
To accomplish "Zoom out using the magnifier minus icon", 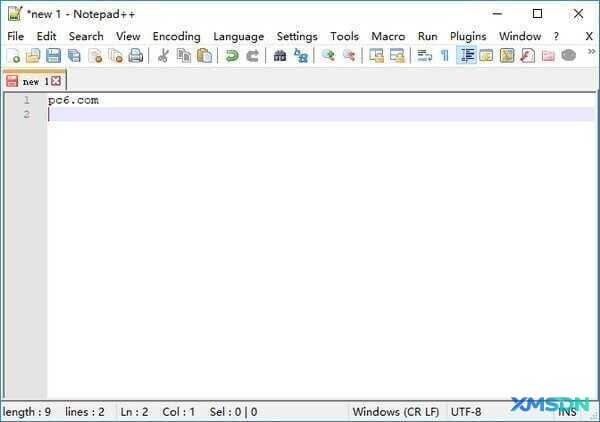I will [349, 56].
